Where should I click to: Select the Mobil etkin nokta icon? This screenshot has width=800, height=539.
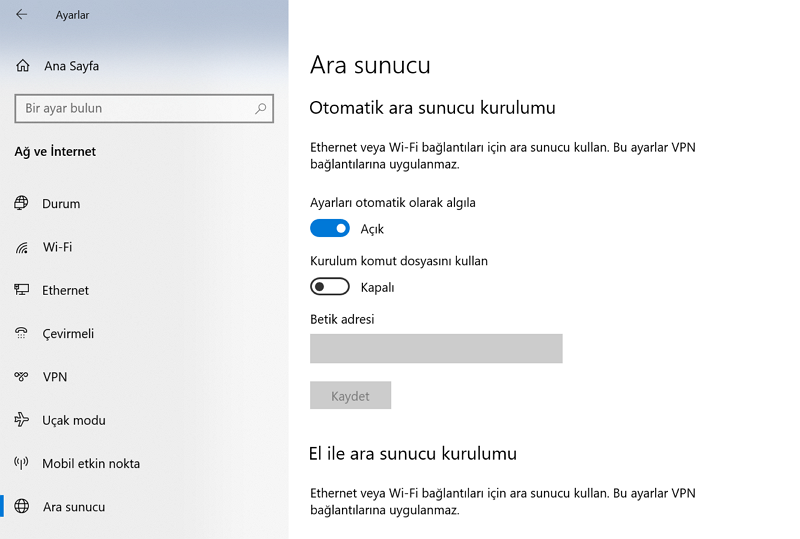[22, 464]
